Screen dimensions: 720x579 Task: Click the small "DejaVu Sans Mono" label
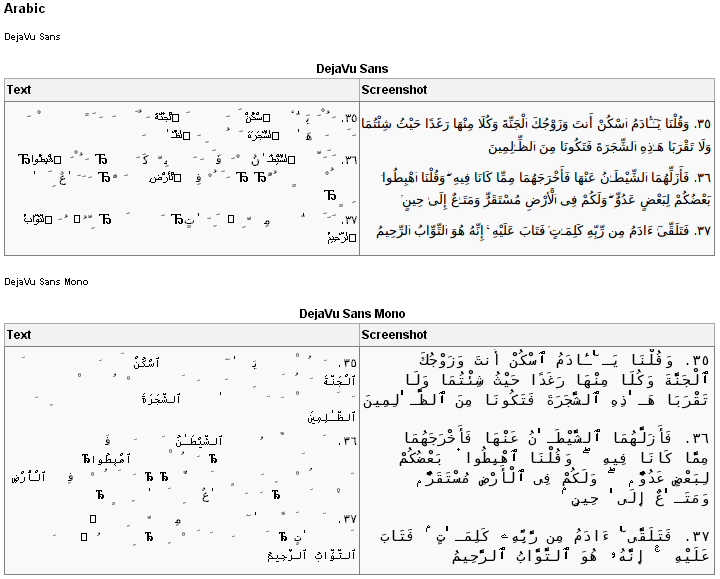(46, 282)
